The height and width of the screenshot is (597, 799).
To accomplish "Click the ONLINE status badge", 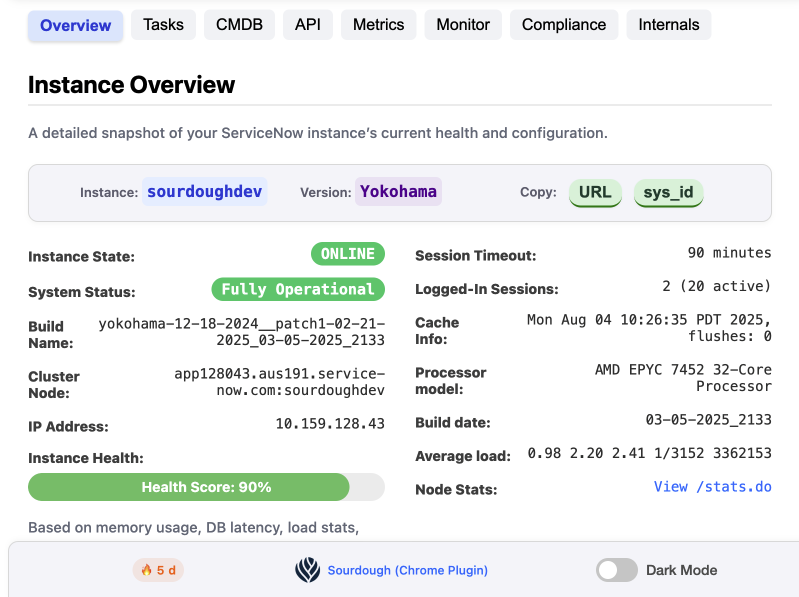I will coord(348,254).
